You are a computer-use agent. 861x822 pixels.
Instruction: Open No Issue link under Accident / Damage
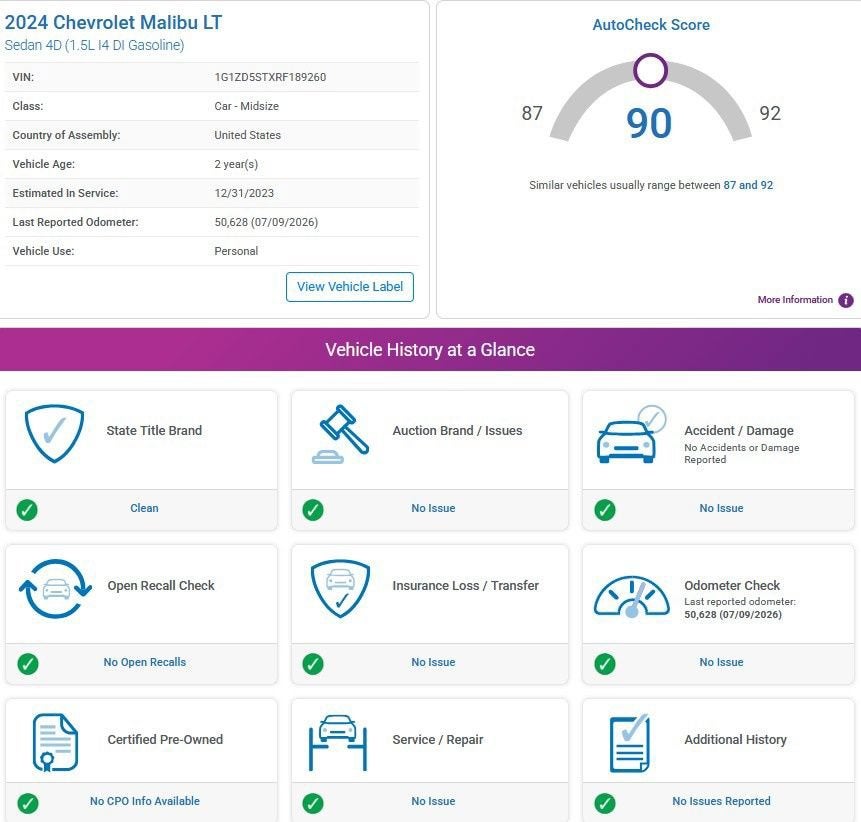721,508
